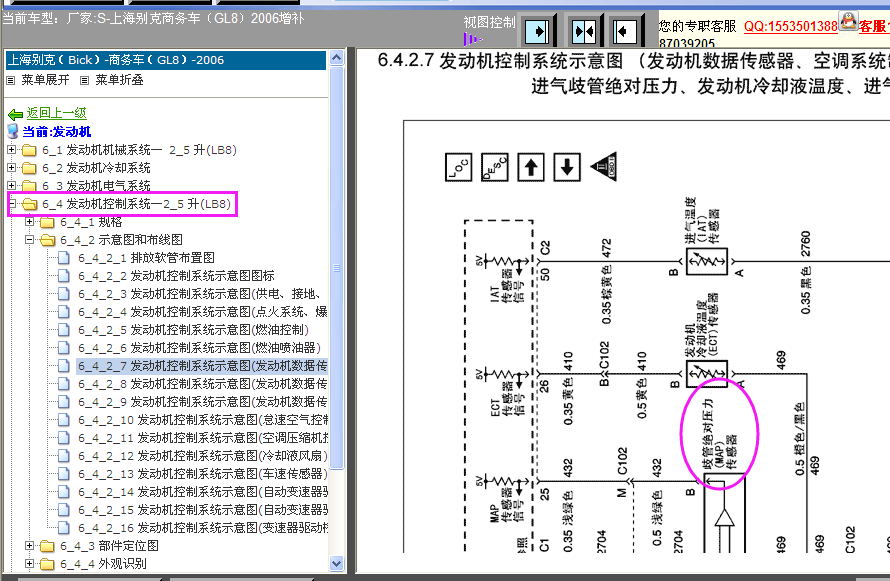
Task: Collapse the 6_4 发动机控制系统 node
Action: click(x=12, y=203)
